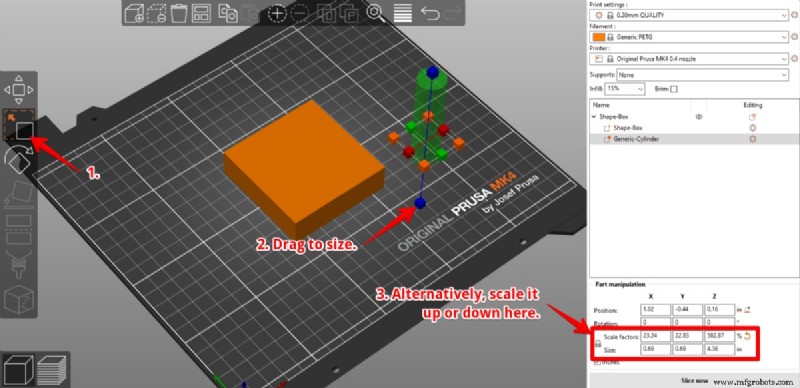Click the Remove instance minus icon
This screenshot has width=800, height=388.
coord(300,13)
